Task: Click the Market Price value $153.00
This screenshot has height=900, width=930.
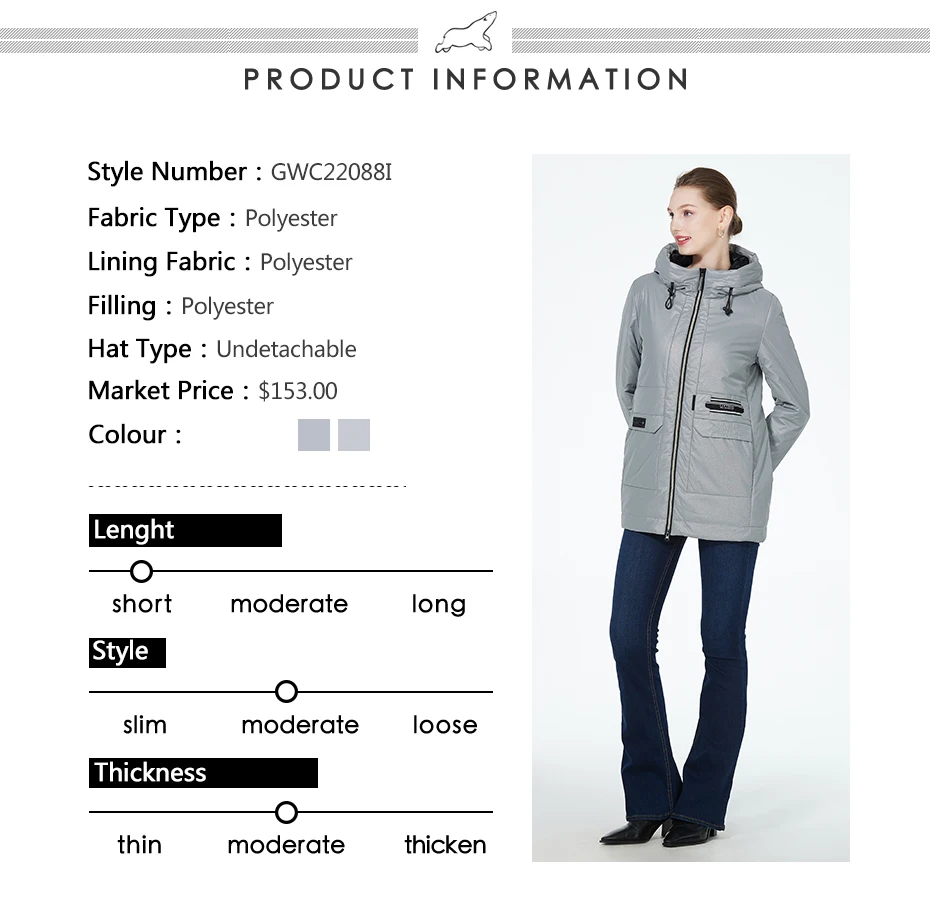Action: point(298,392)
